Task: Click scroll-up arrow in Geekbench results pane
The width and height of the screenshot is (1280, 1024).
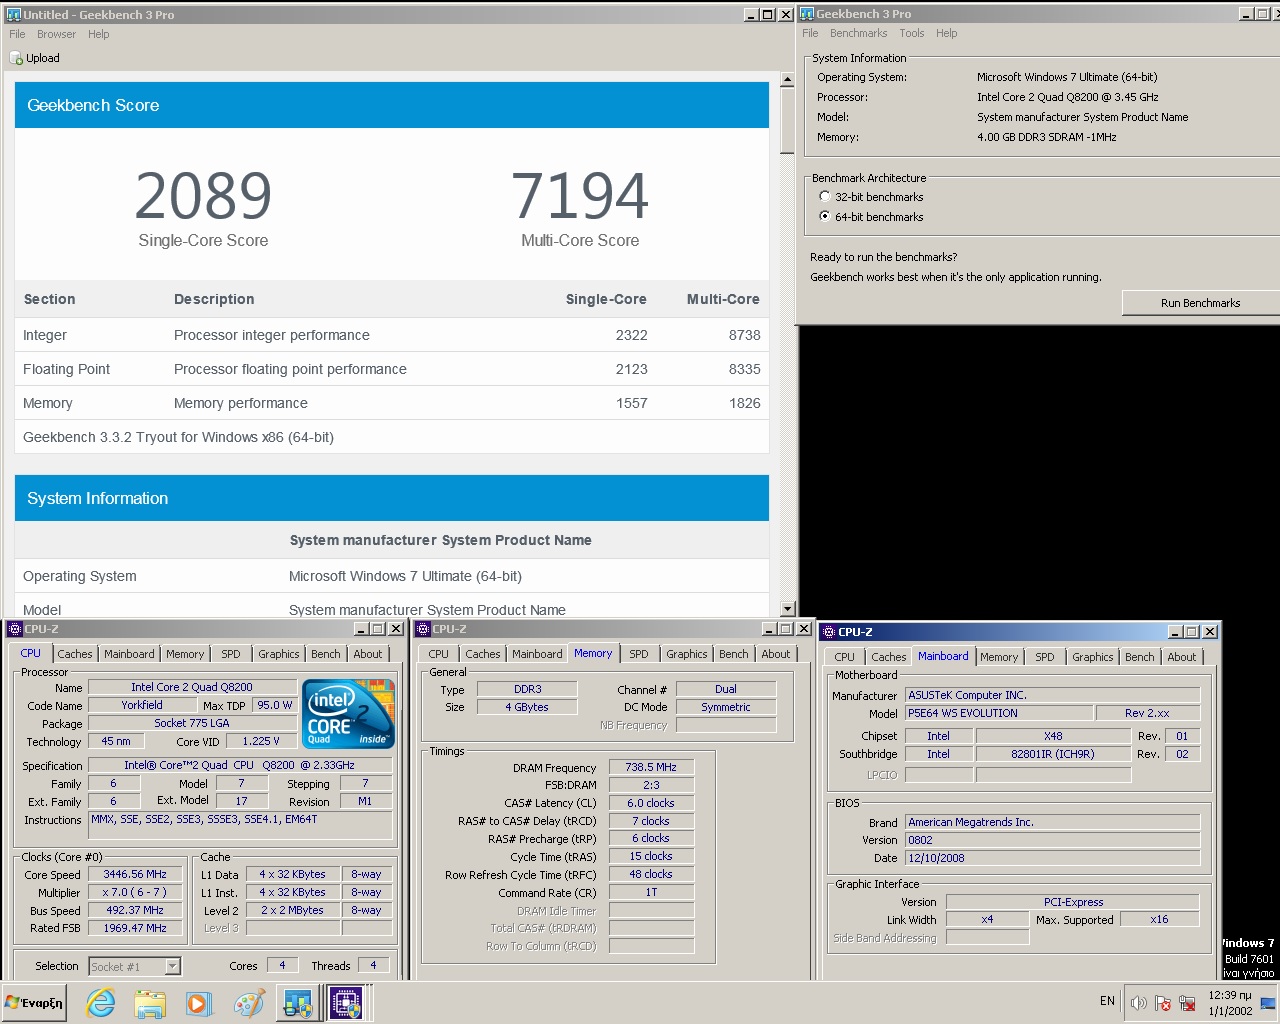Action: pos(787,78)
